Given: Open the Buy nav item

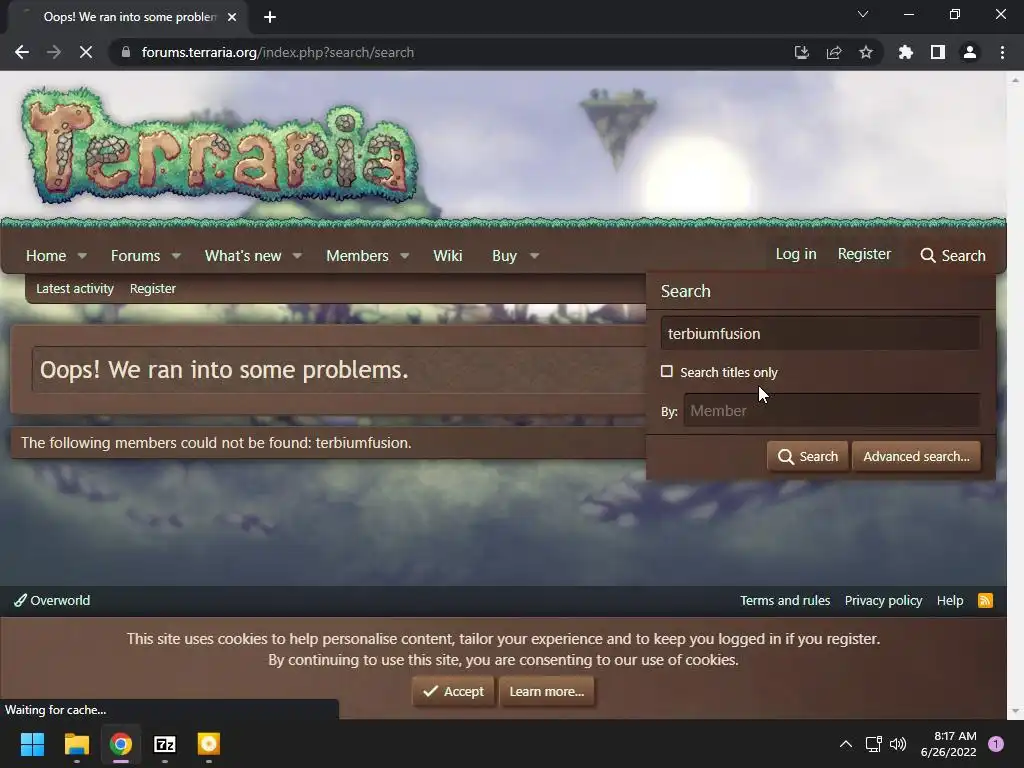Looking at the screenshot, I should 504,255.
